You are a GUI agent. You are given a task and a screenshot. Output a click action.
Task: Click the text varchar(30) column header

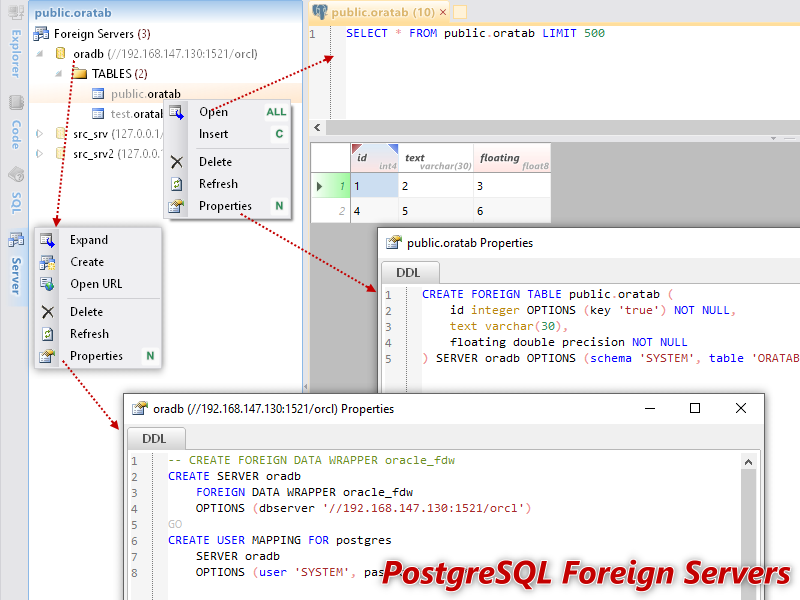tap(436, 158)
